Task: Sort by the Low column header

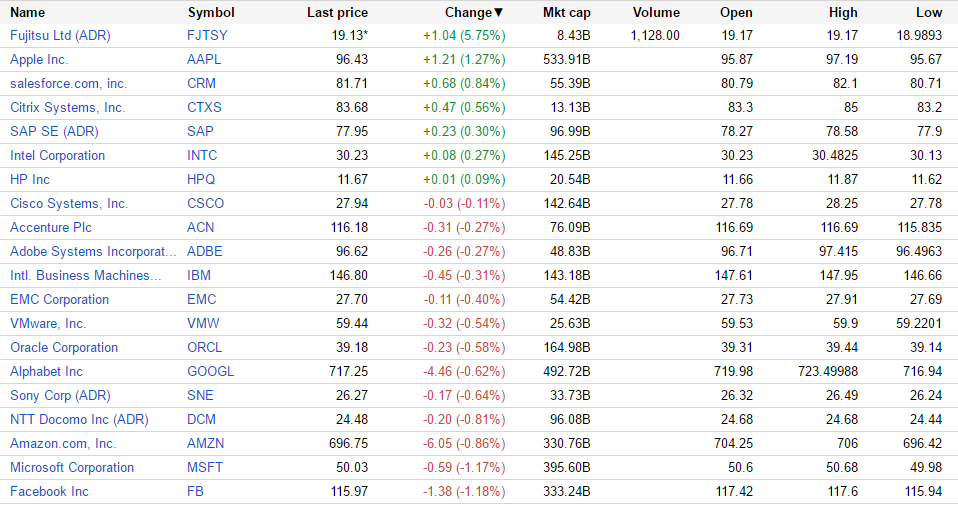Action: (929, 12)
